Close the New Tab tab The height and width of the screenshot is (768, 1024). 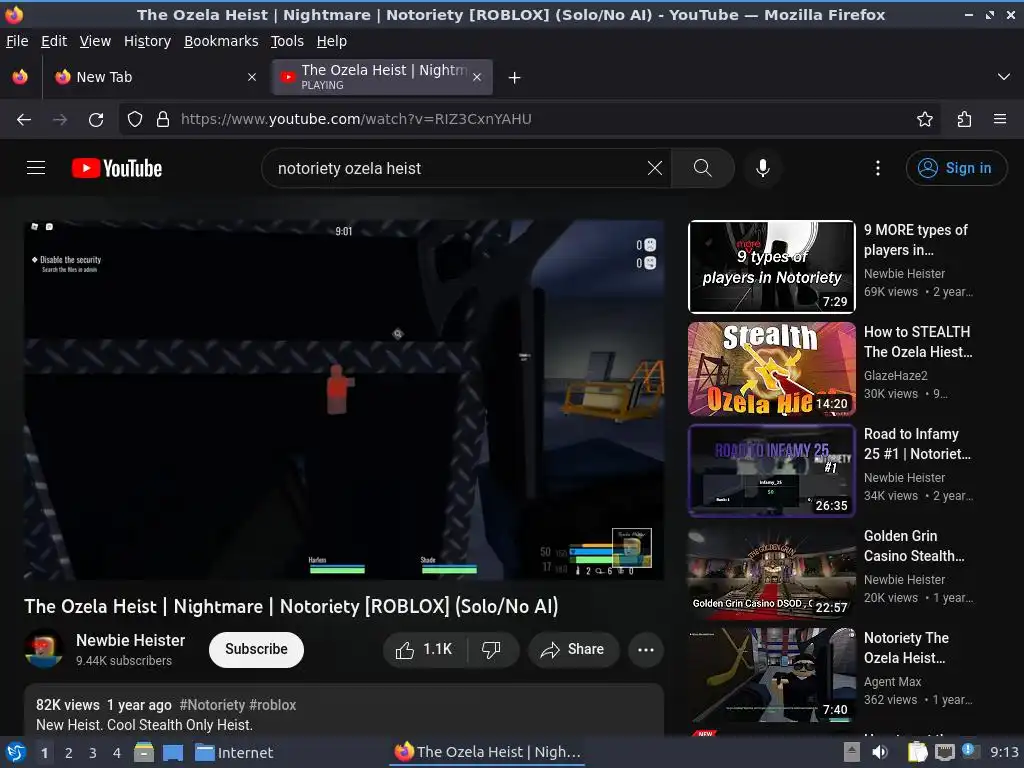pyautogui.click(x=252, y=77)
